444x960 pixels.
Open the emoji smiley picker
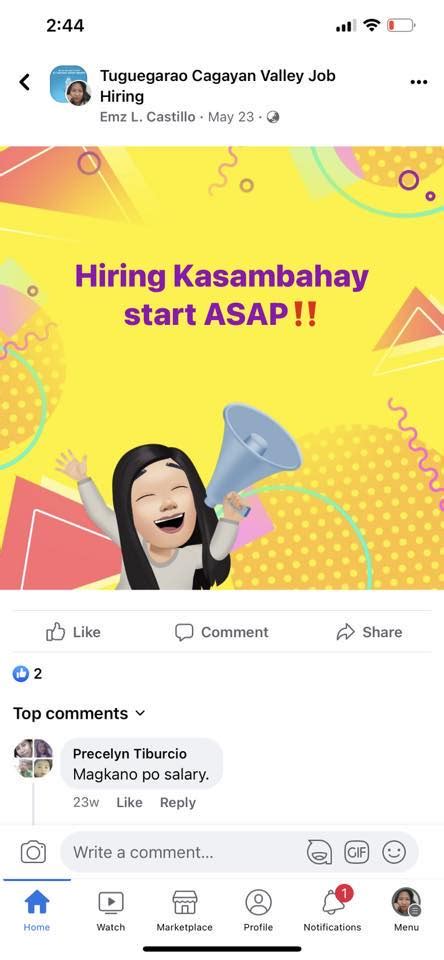pos(394,852)
